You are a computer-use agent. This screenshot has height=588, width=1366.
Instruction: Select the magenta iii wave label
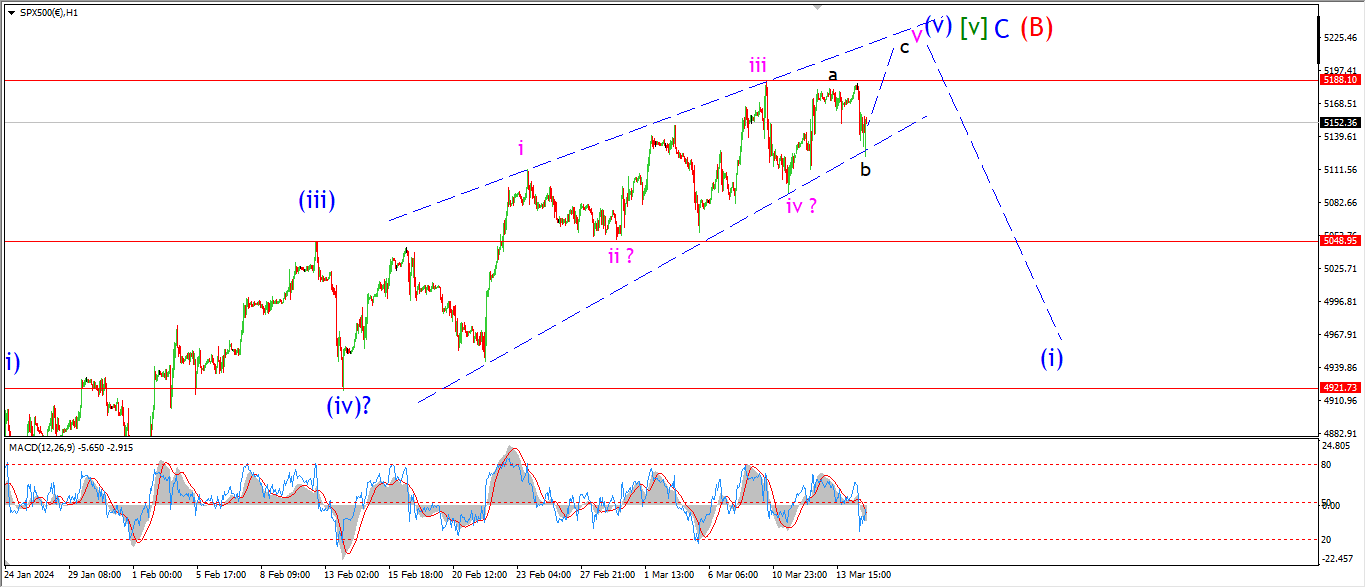[x=758, y=66]
